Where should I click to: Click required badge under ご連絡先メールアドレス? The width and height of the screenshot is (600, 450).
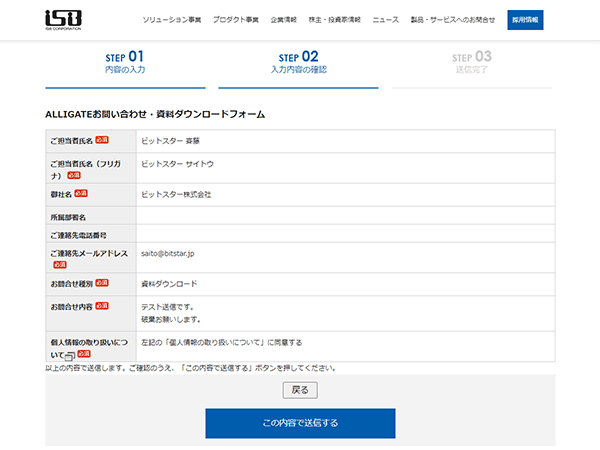pos(60,265)
